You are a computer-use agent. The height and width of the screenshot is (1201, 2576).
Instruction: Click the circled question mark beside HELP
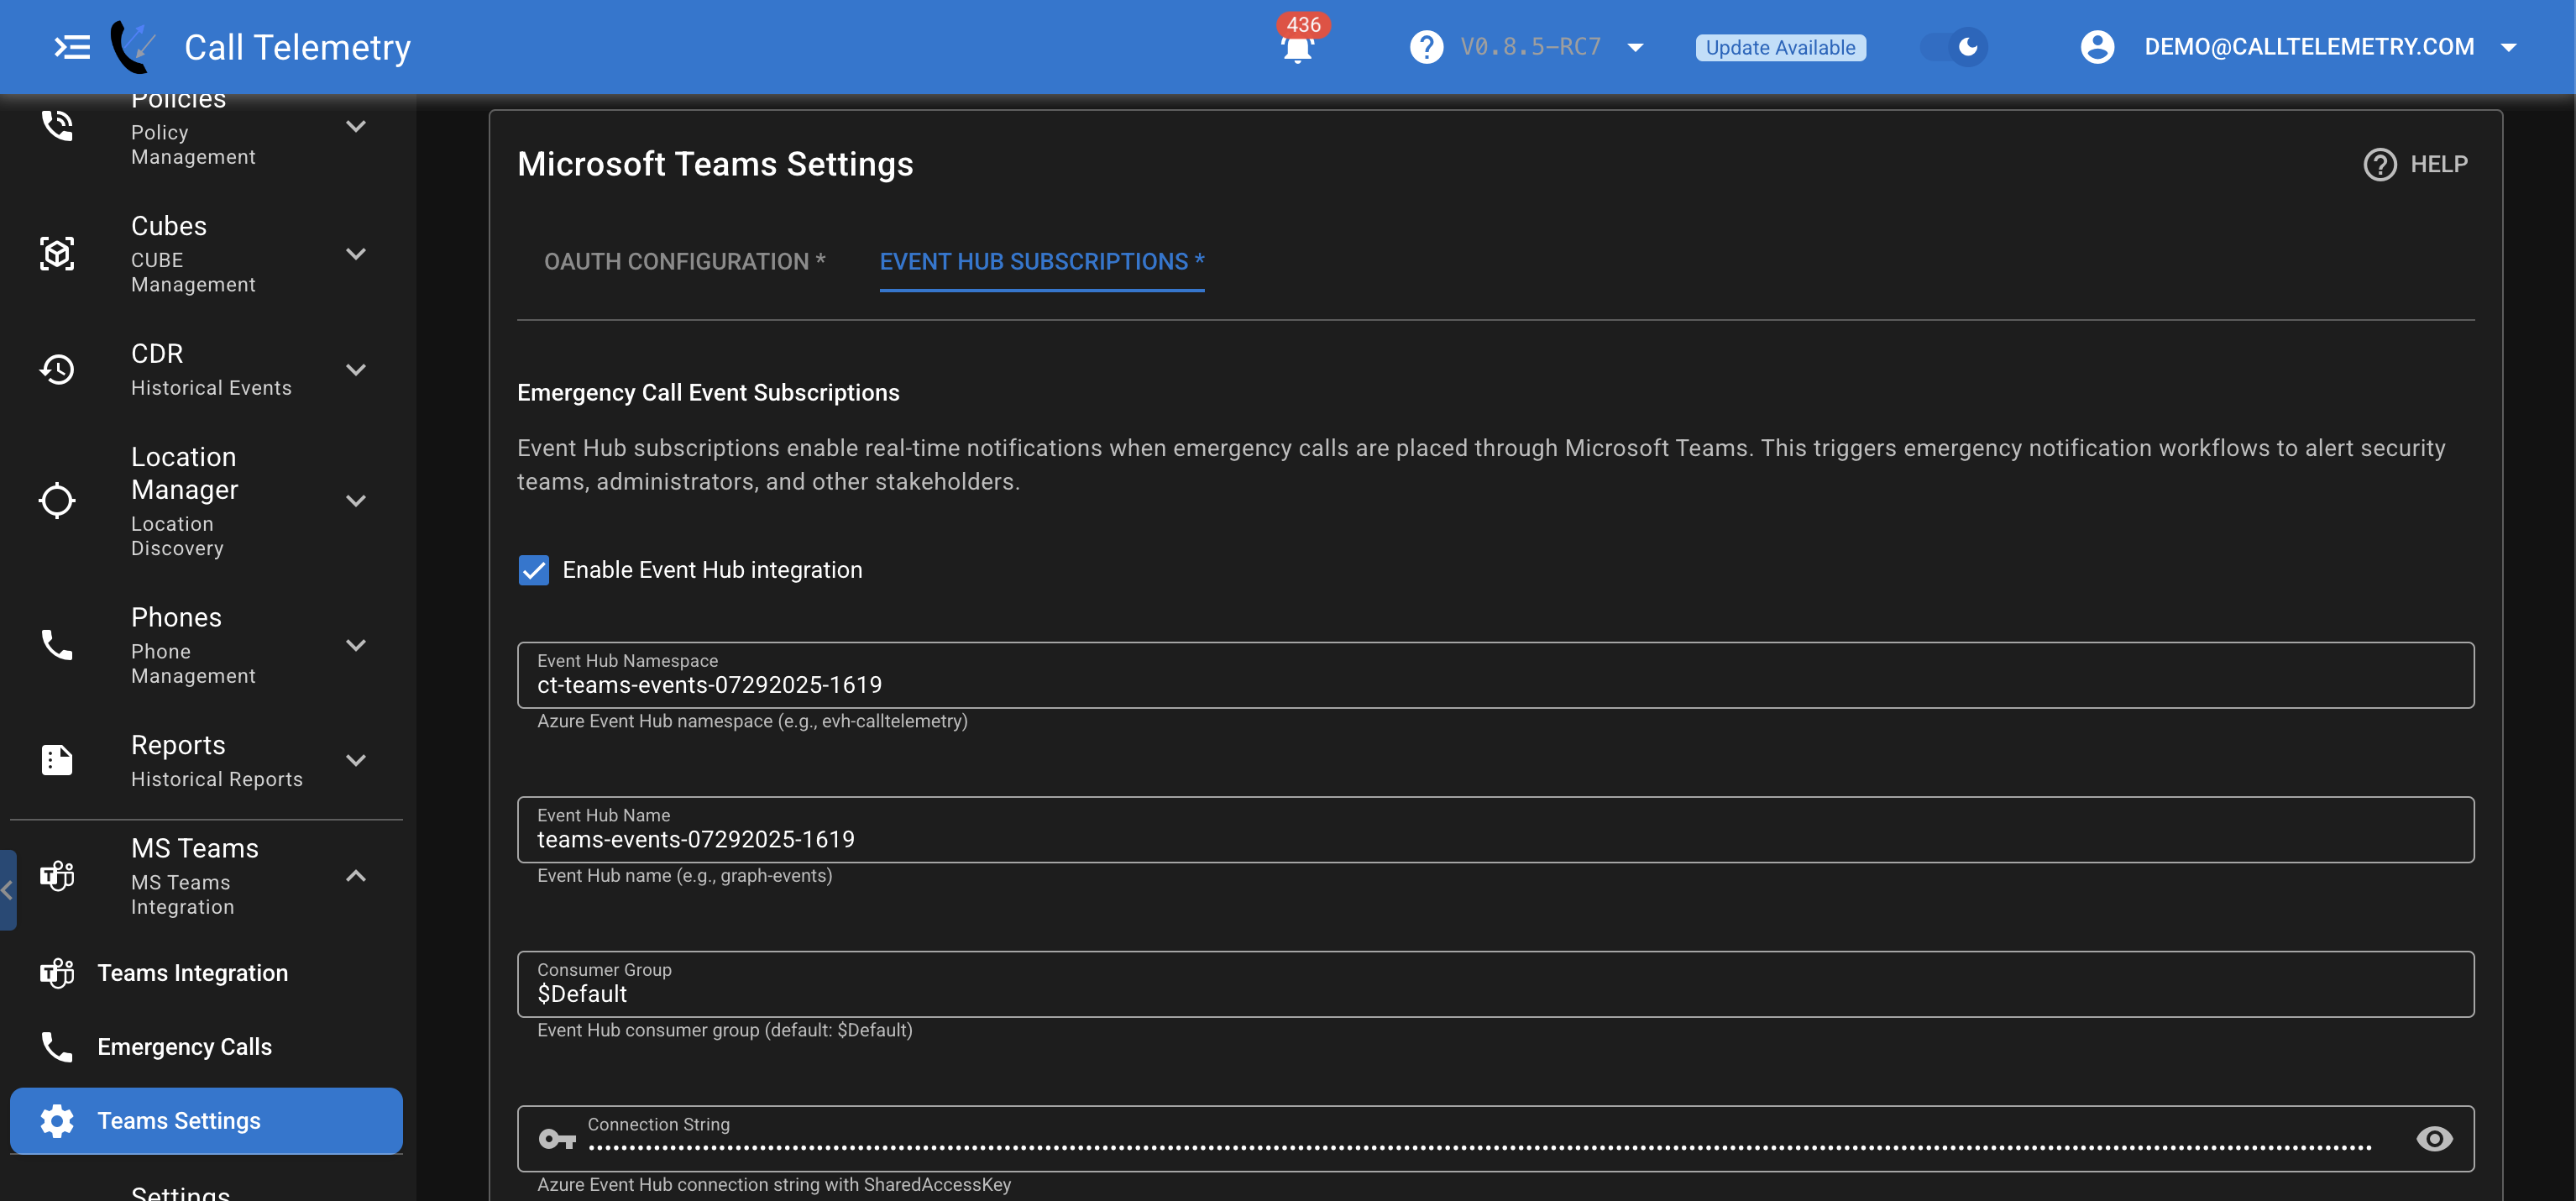click(x=2379, y=164)
